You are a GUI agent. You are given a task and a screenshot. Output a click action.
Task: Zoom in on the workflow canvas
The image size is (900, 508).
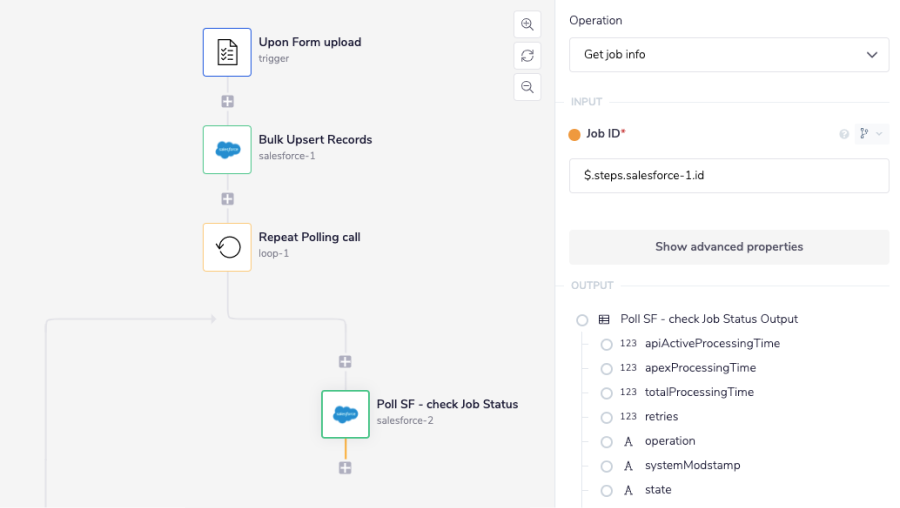tap(527, 25)
